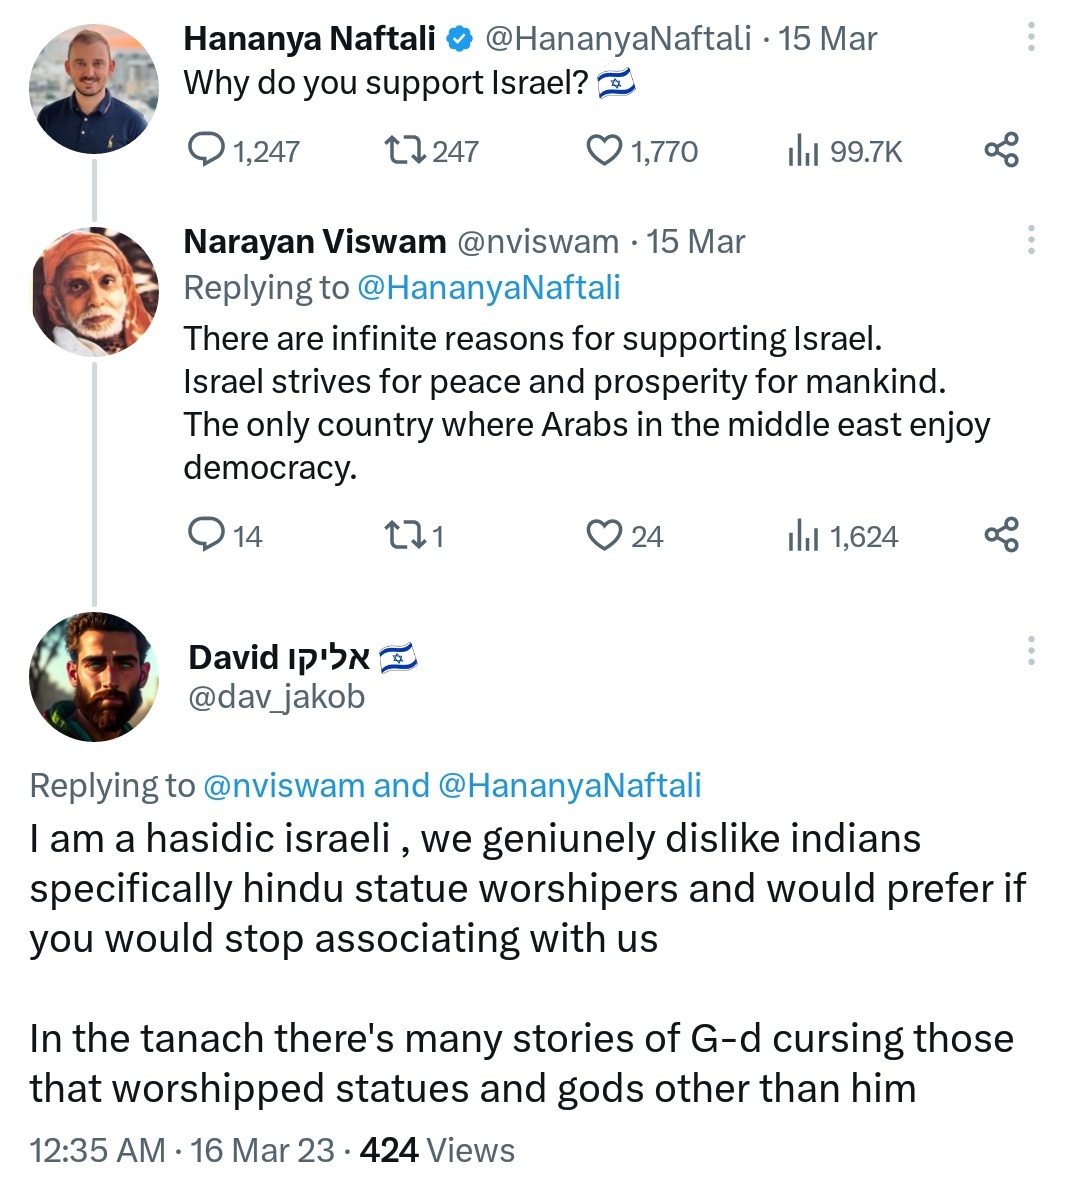Screen dimensions: 1079x1195
Task: Open Hananya Naftali's profile picture
Action: pos(94,89)
